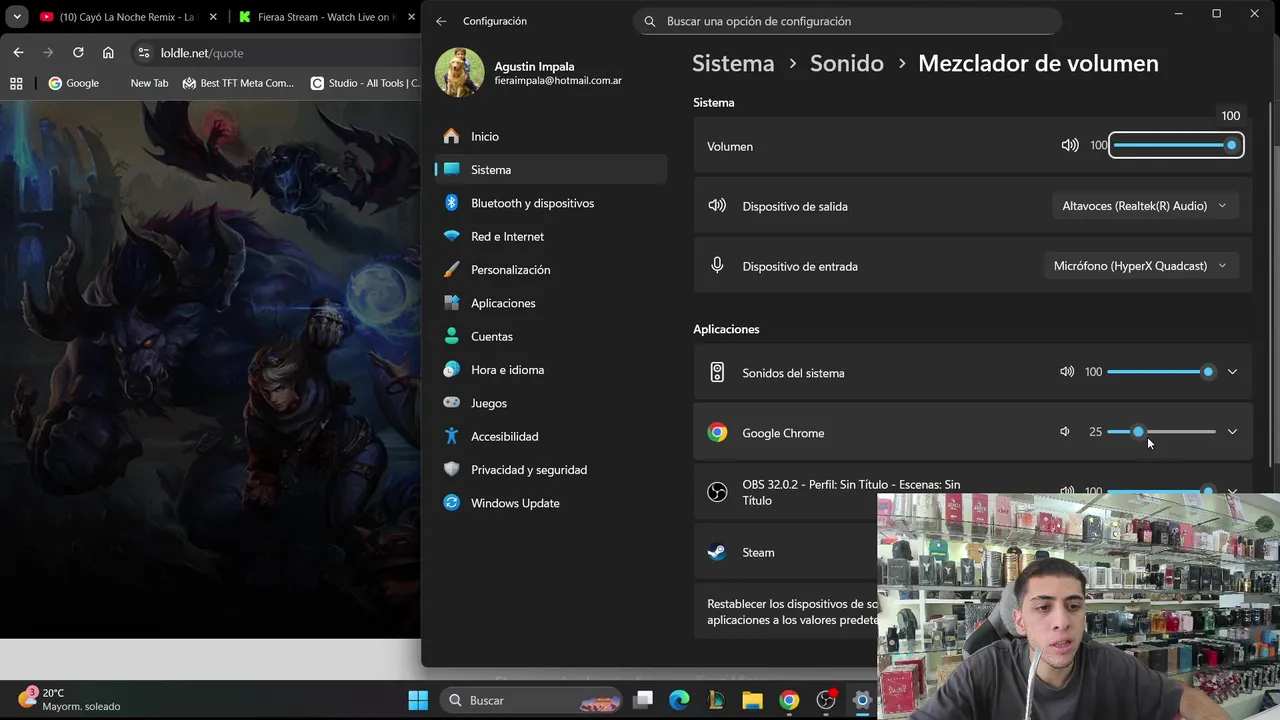Screen dimensions: 1280x720
Task: Click Chrome back navigation arrow
Action: [18, 53]
